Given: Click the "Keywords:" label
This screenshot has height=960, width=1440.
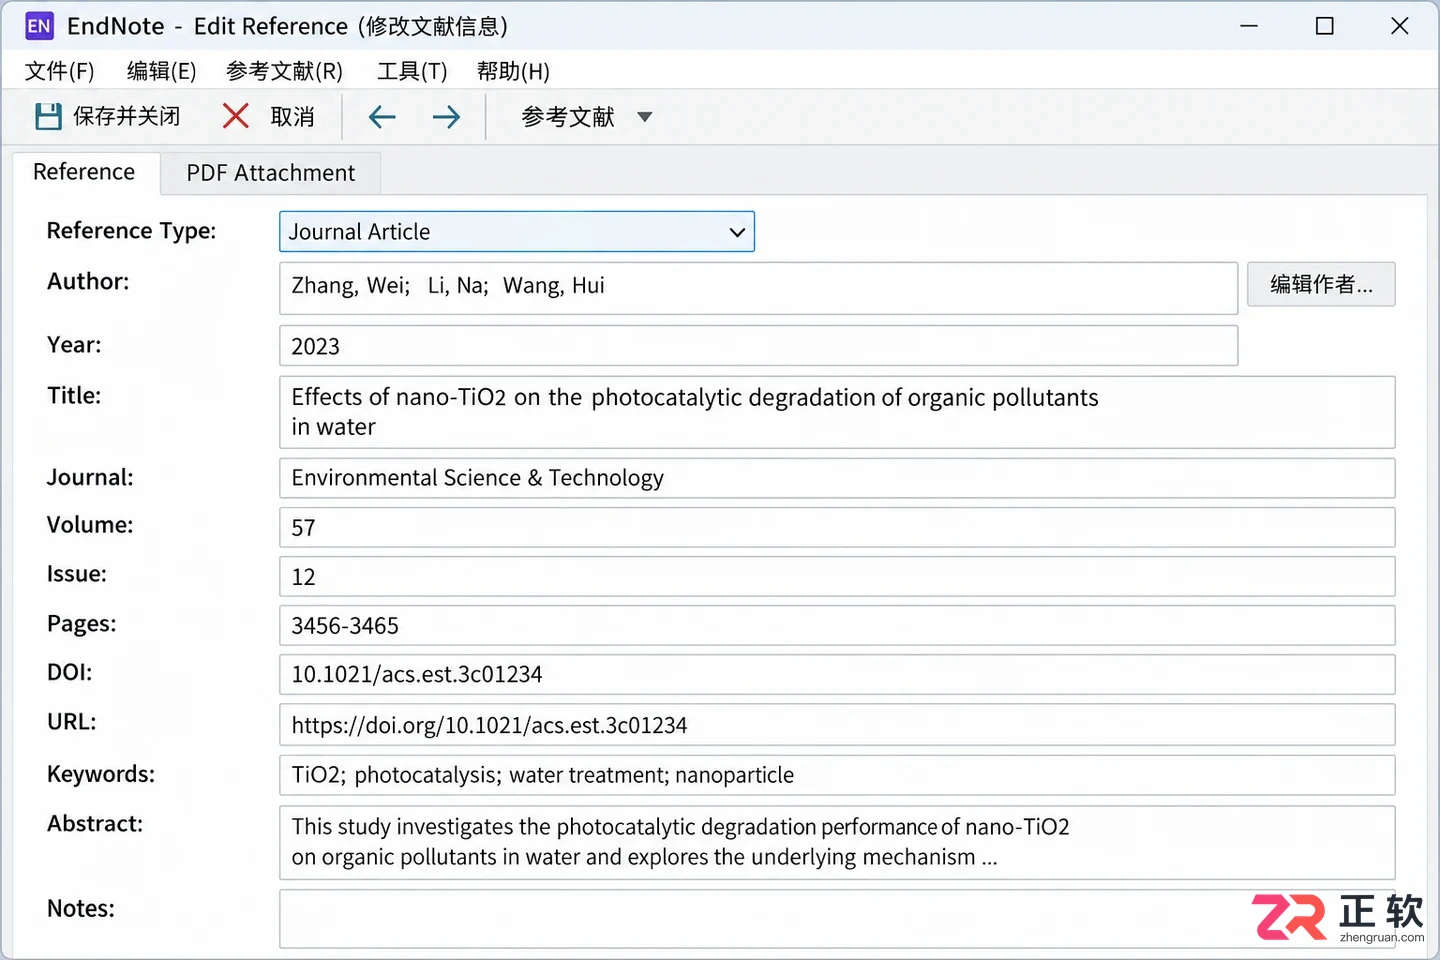Looking at the screenshot, I should (101, 774).
